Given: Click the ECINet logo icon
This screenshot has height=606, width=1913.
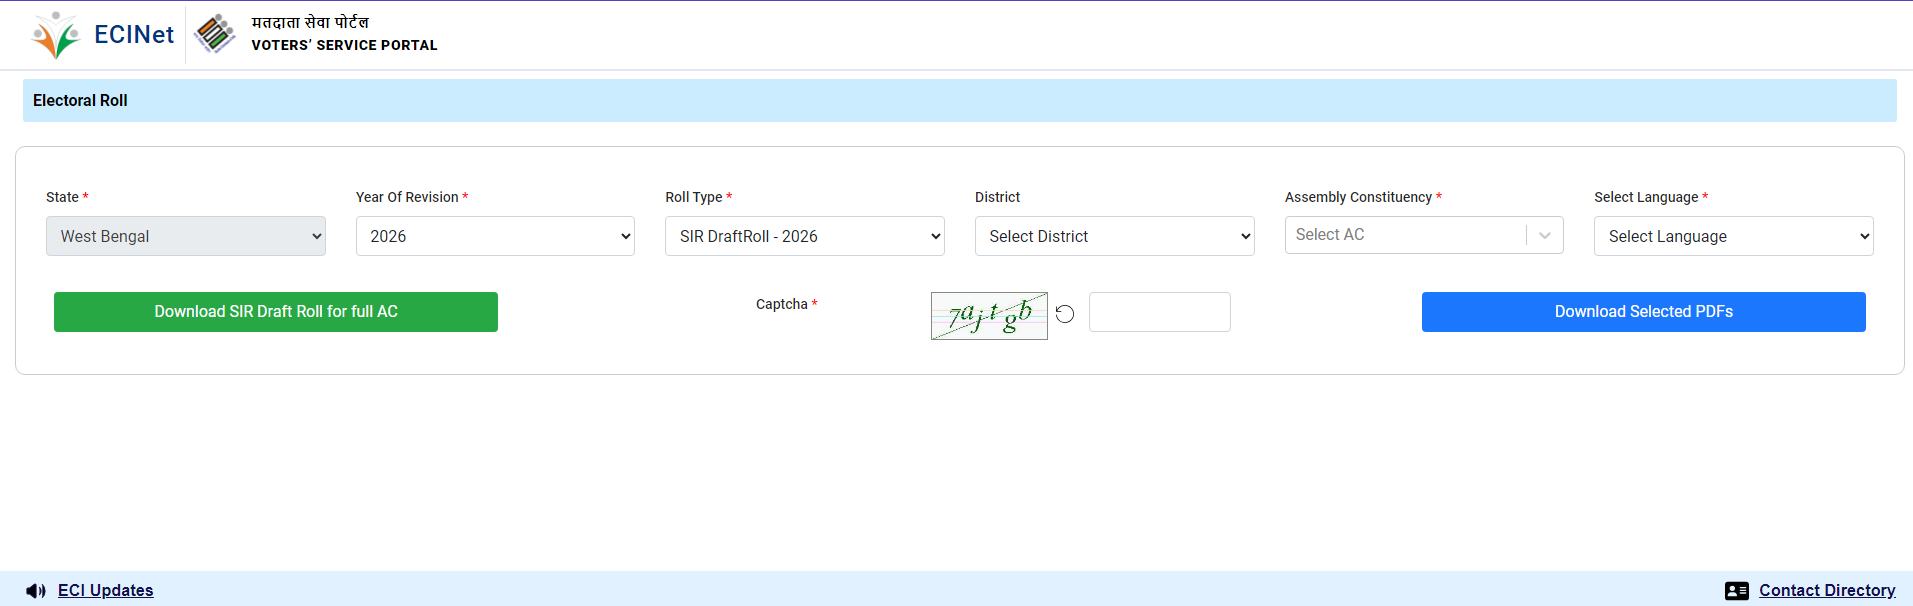Looking at the screenshot, I should click(x=55, y=35).
